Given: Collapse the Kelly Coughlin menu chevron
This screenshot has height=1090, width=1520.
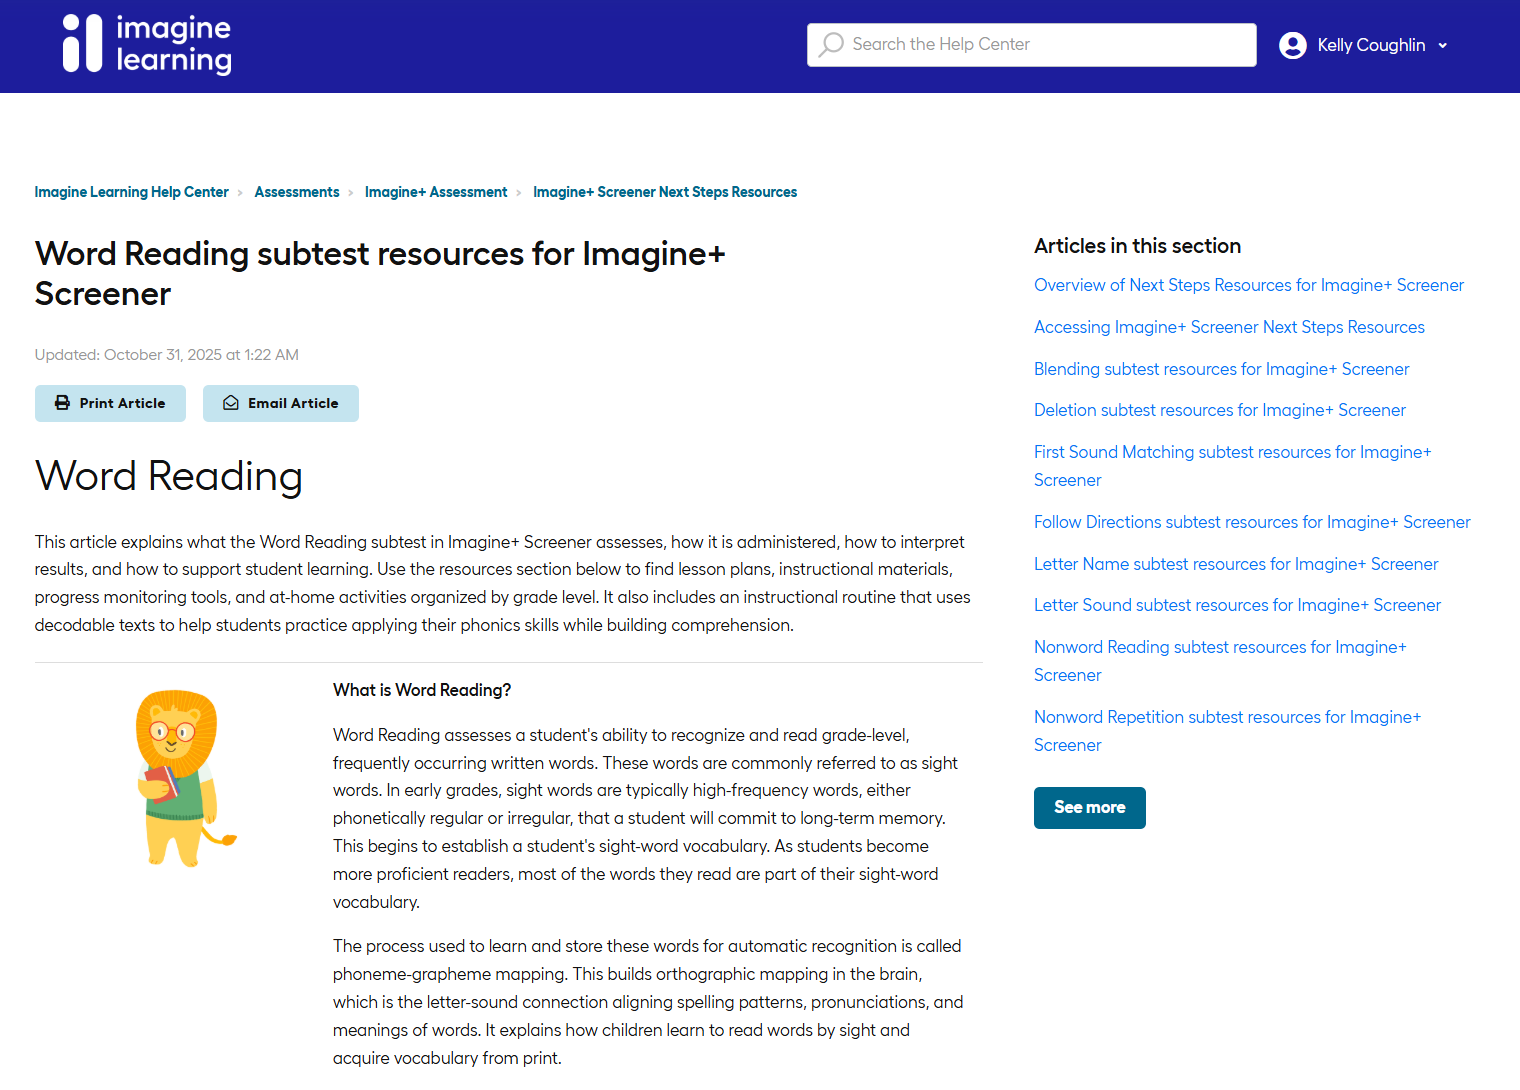Looking at the screenshot, I should [x=1443, y=45].
